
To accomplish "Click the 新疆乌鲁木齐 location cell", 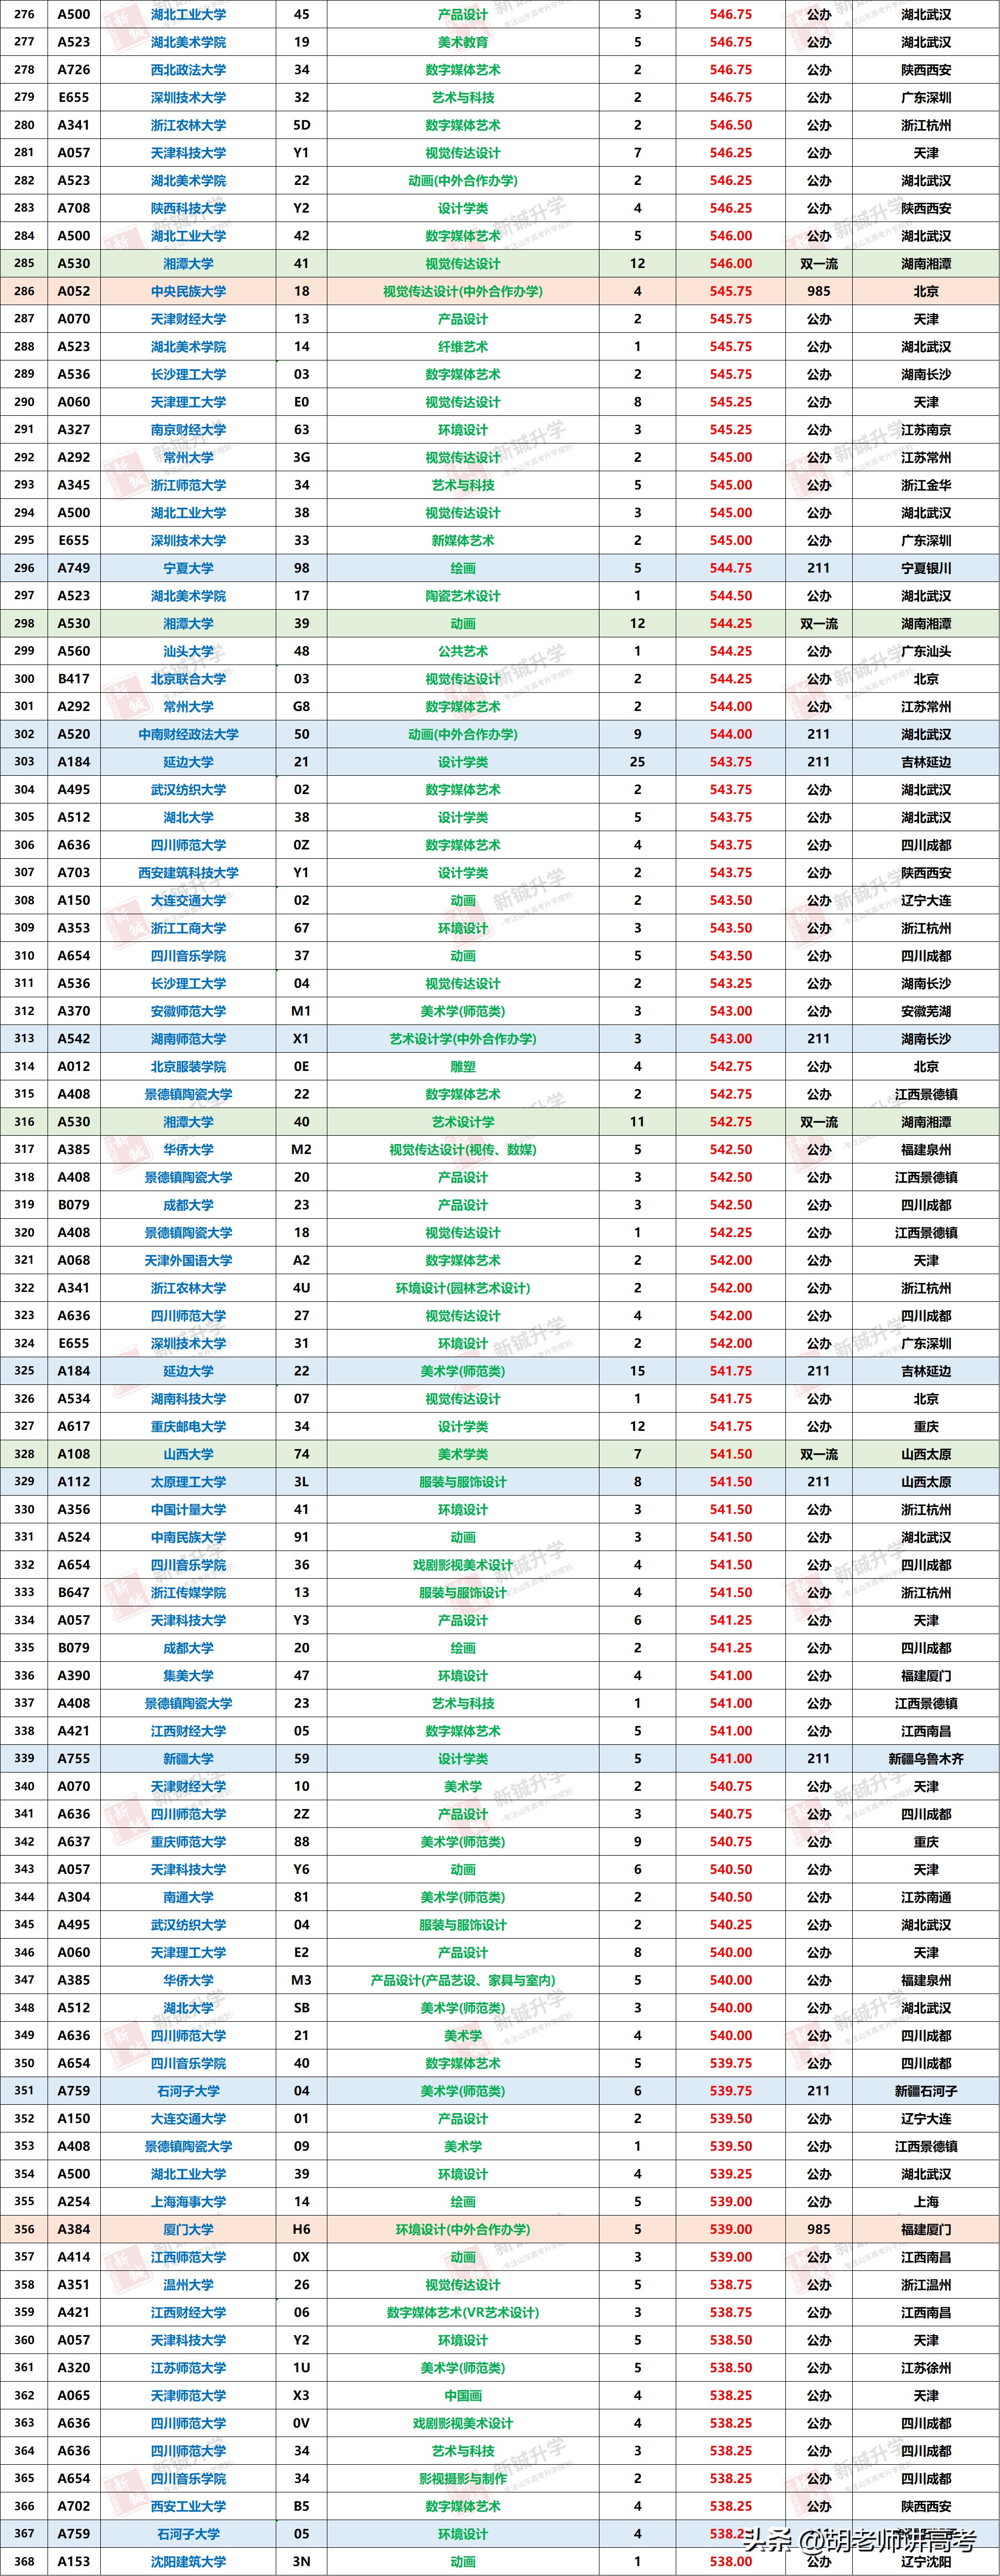I will click(926, 1758).
